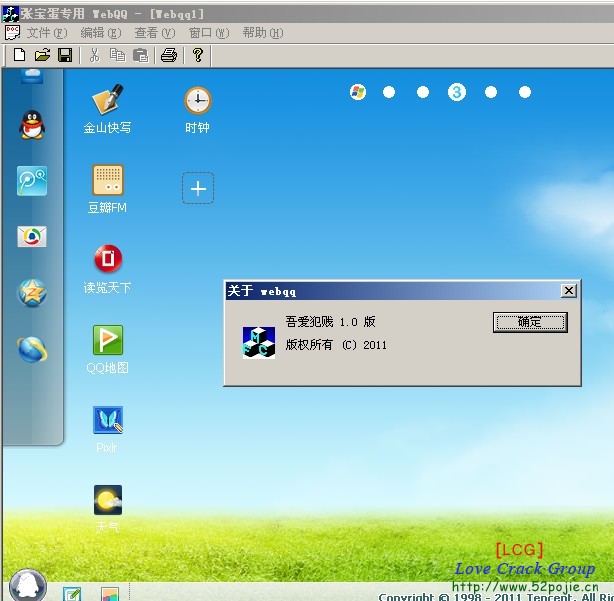Select the highlighted desktop page 3 indicator
This screenshot has width=614, height=601.
click(457, 92)
